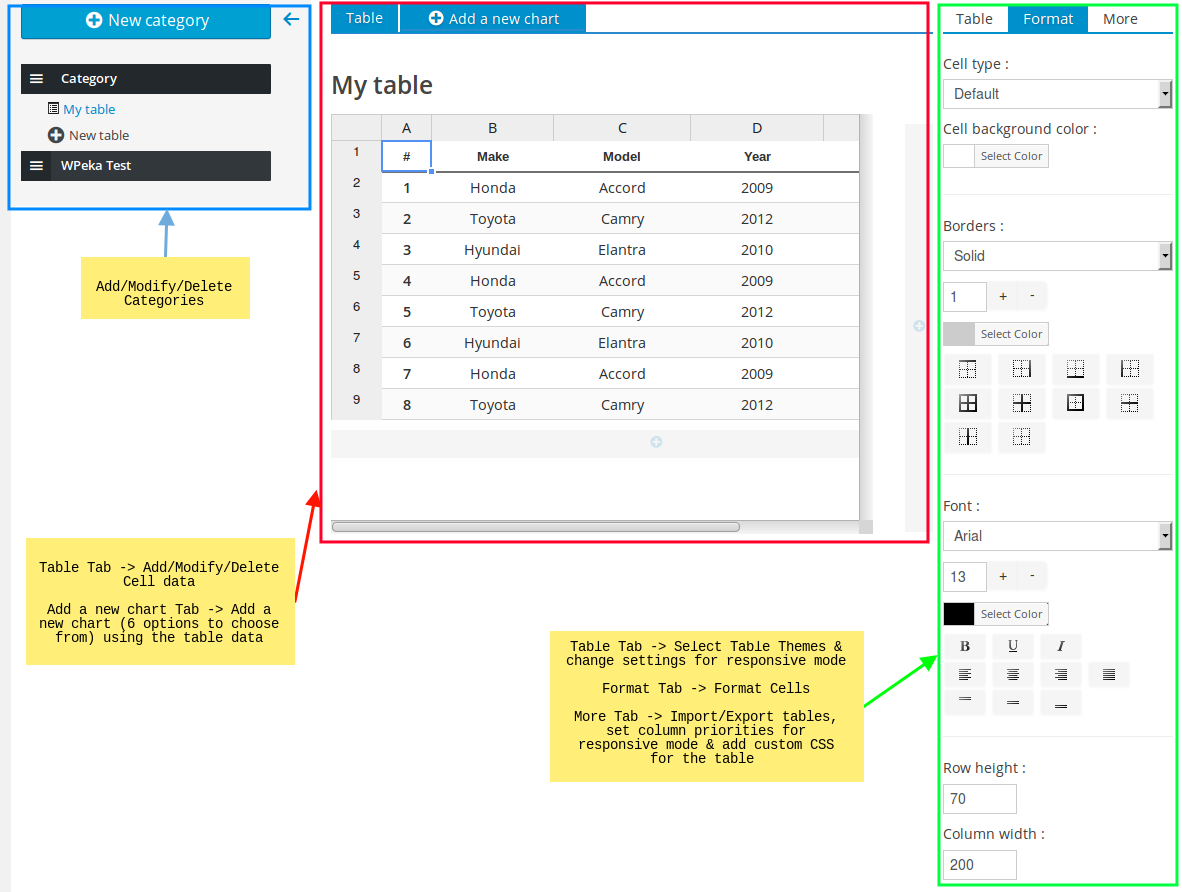Remove all borders with the no-border icon
Image resolution: width=1182 pixels, height=892 pixels.
pos(1021,437)
